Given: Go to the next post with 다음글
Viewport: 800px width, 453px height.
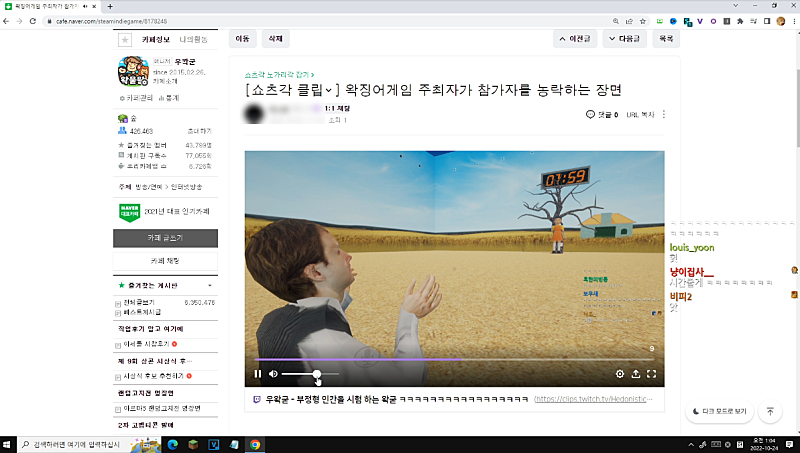Looking at the screenshot, I should point(626,39).
